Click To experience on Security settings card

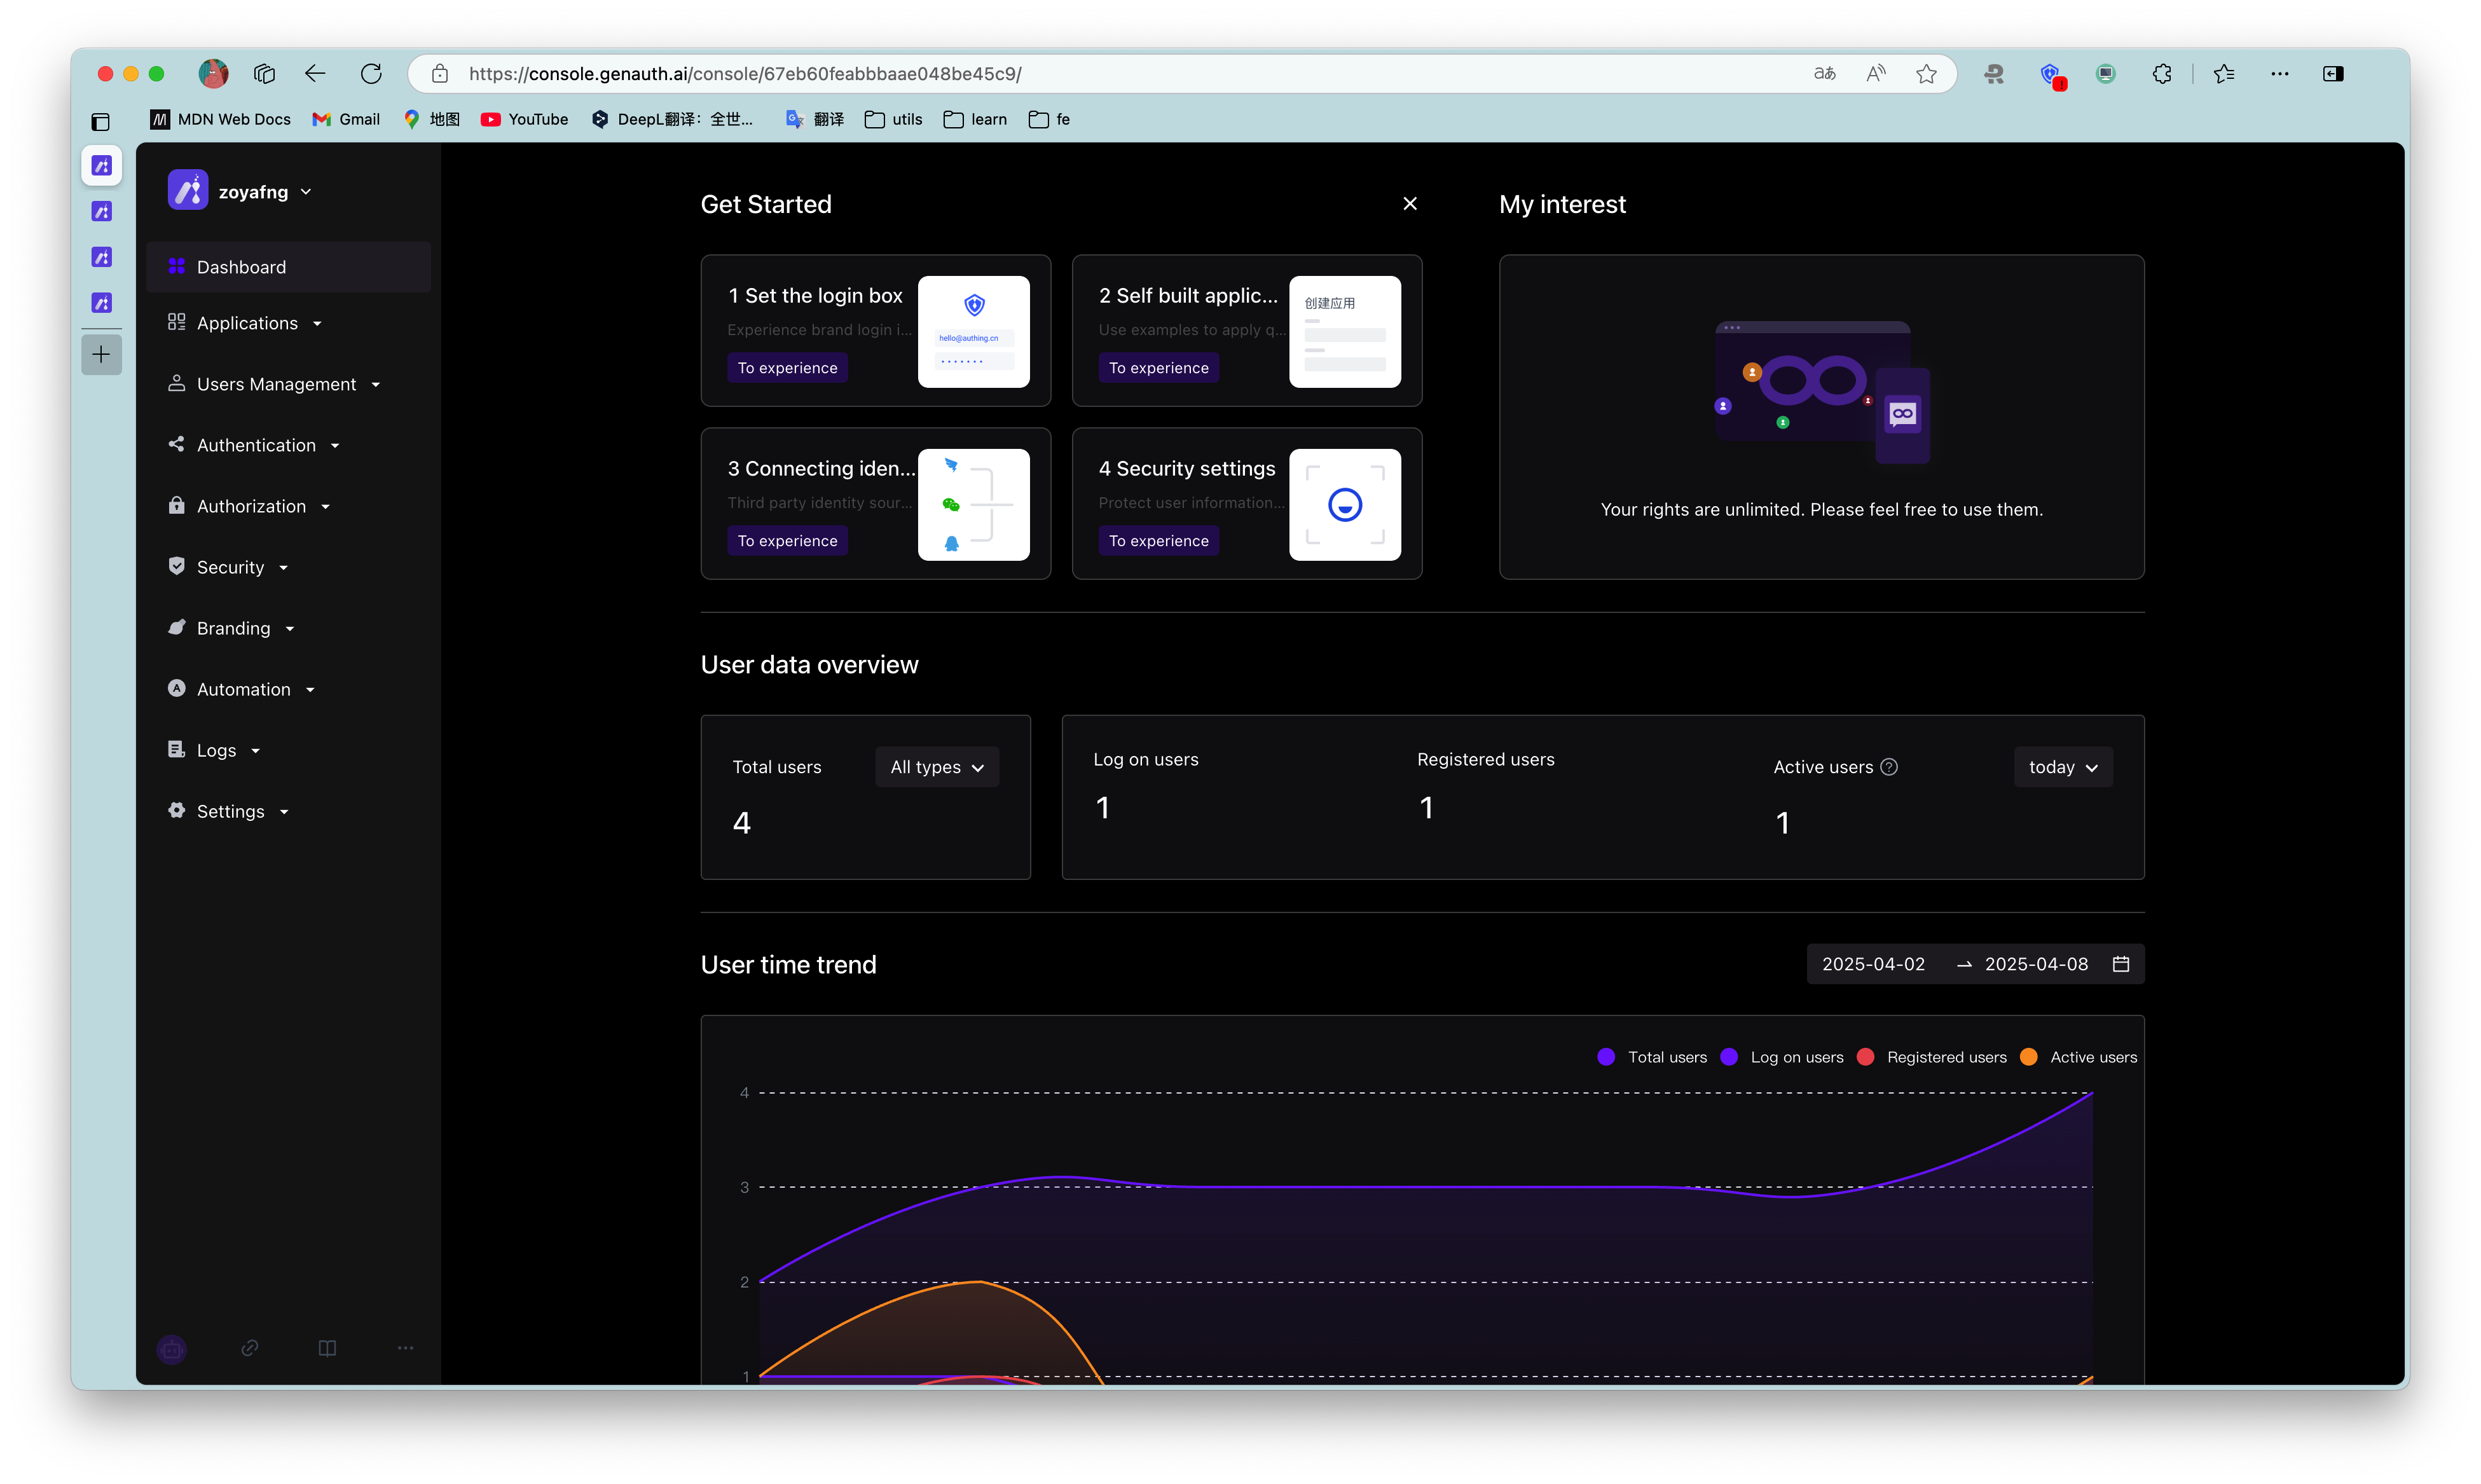pos(1158,540)
